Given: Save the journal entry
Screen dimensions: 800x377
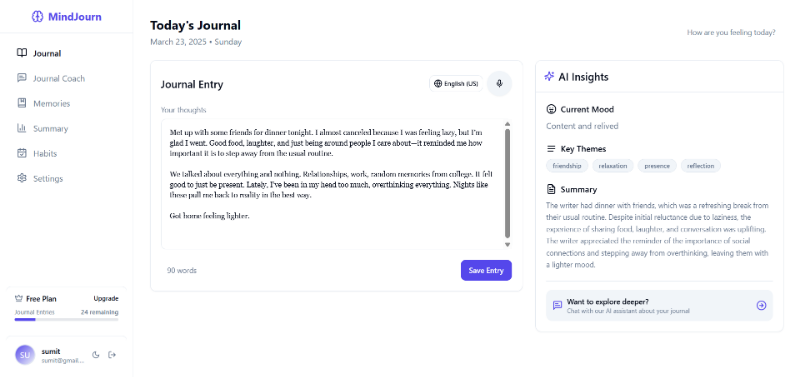Looking at the screenshot, I should click(486, 270).
